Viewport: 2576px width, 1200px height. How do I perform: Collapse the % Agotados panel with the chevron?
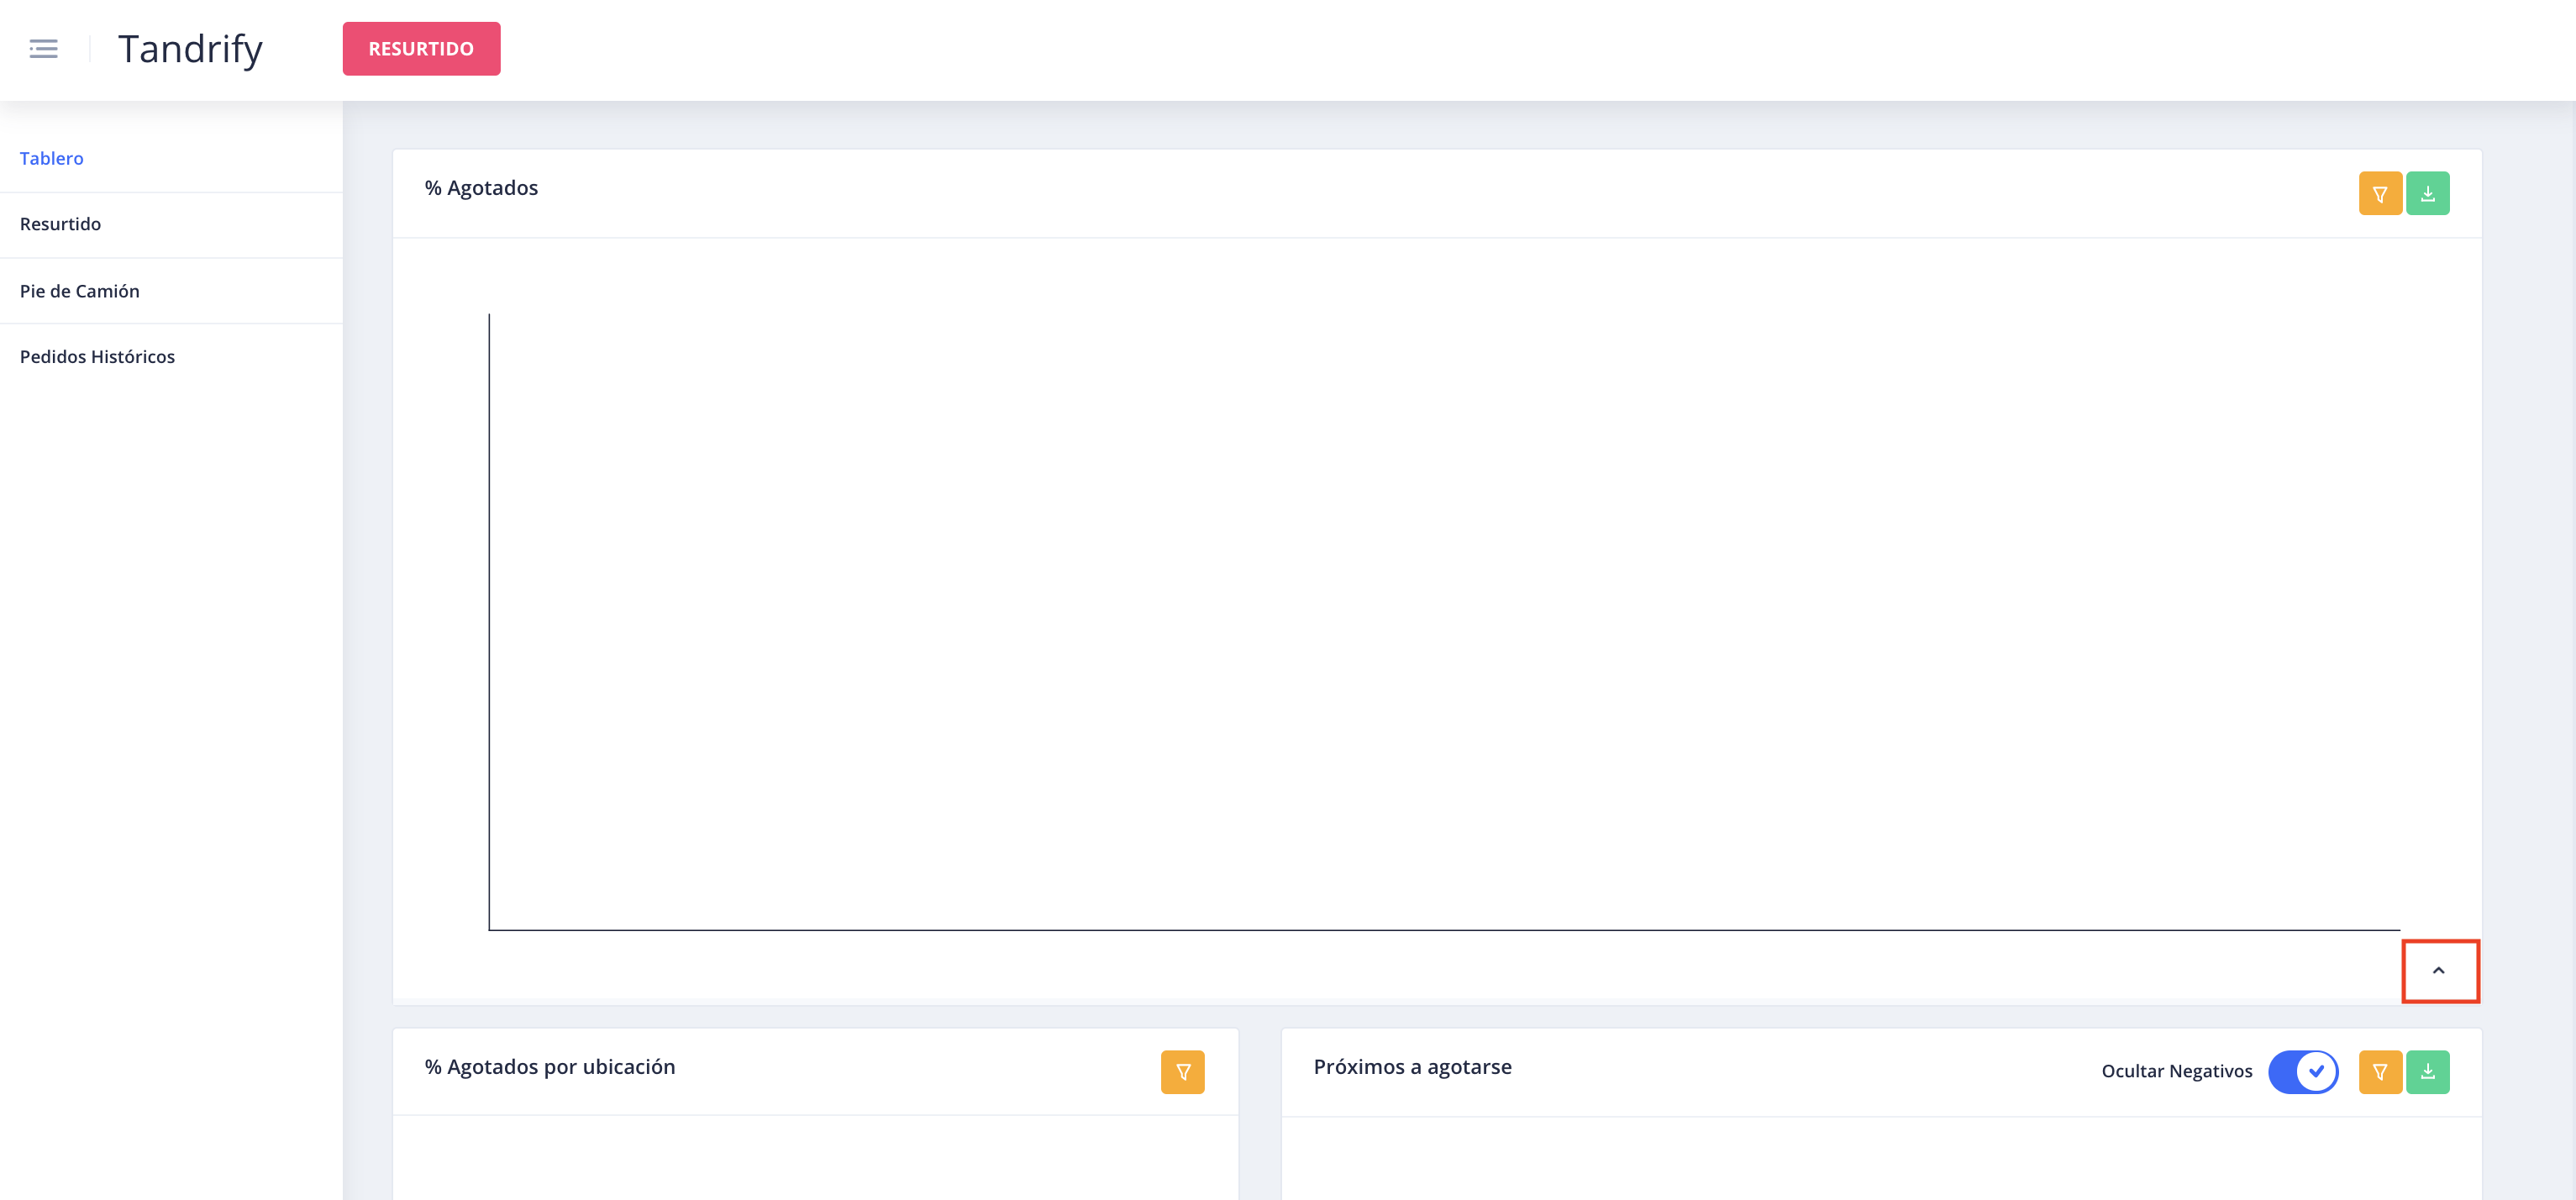[x=2439, y=971]
